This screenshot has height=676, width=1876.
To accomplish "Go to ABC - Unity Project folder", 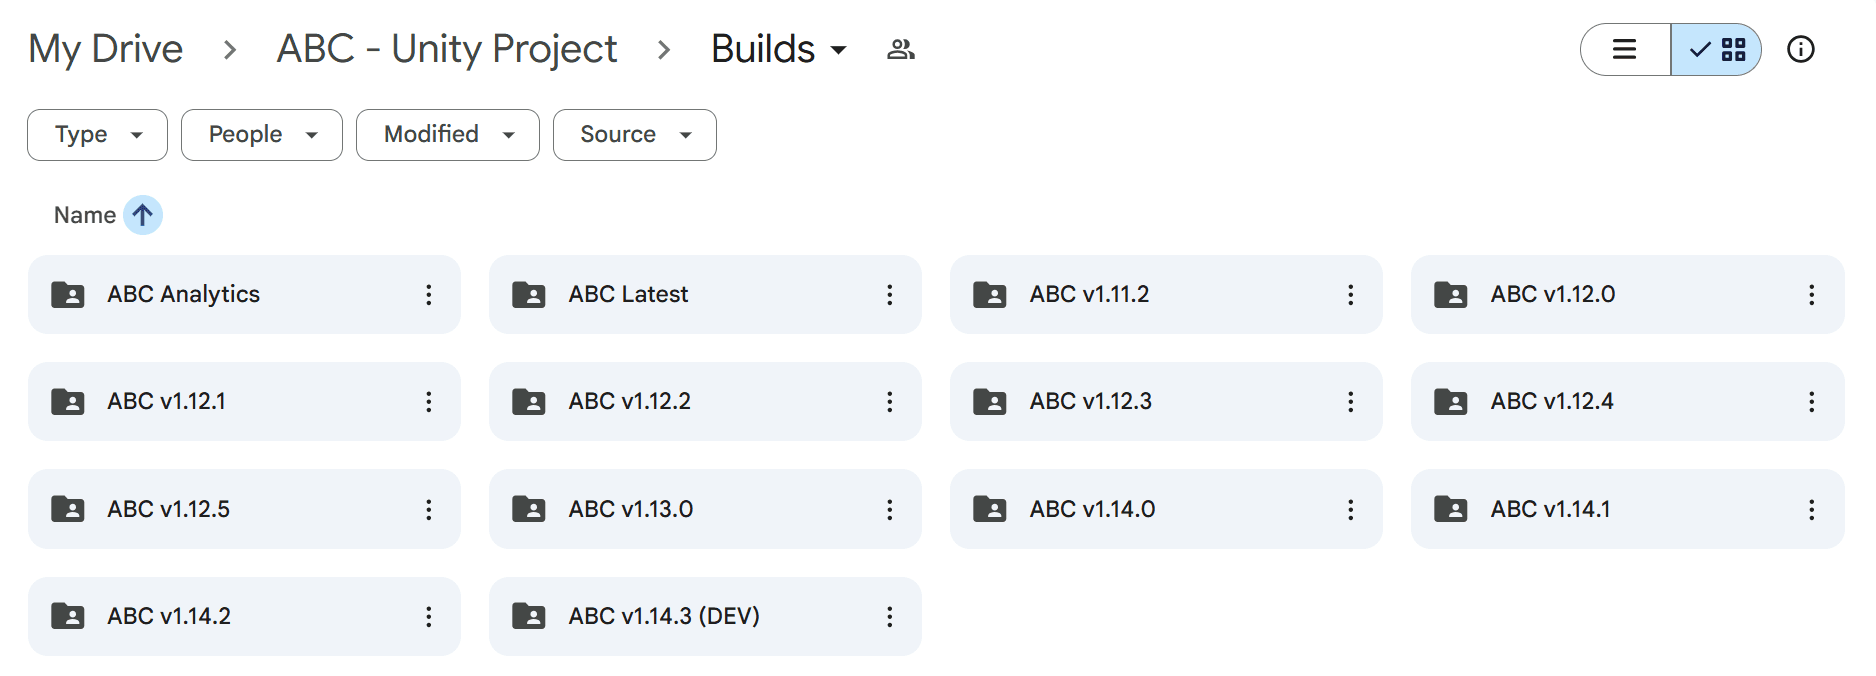I will [446, 47].
